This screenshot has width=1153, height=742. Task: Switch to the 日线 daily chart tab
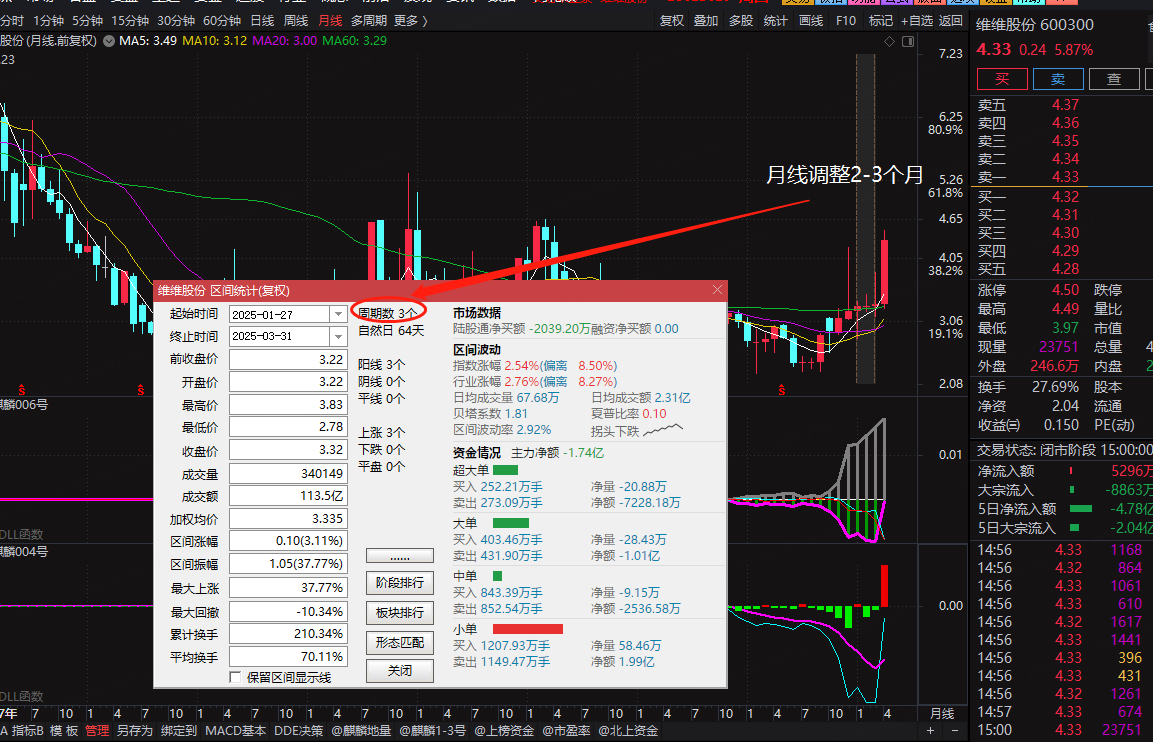[262, 21]
